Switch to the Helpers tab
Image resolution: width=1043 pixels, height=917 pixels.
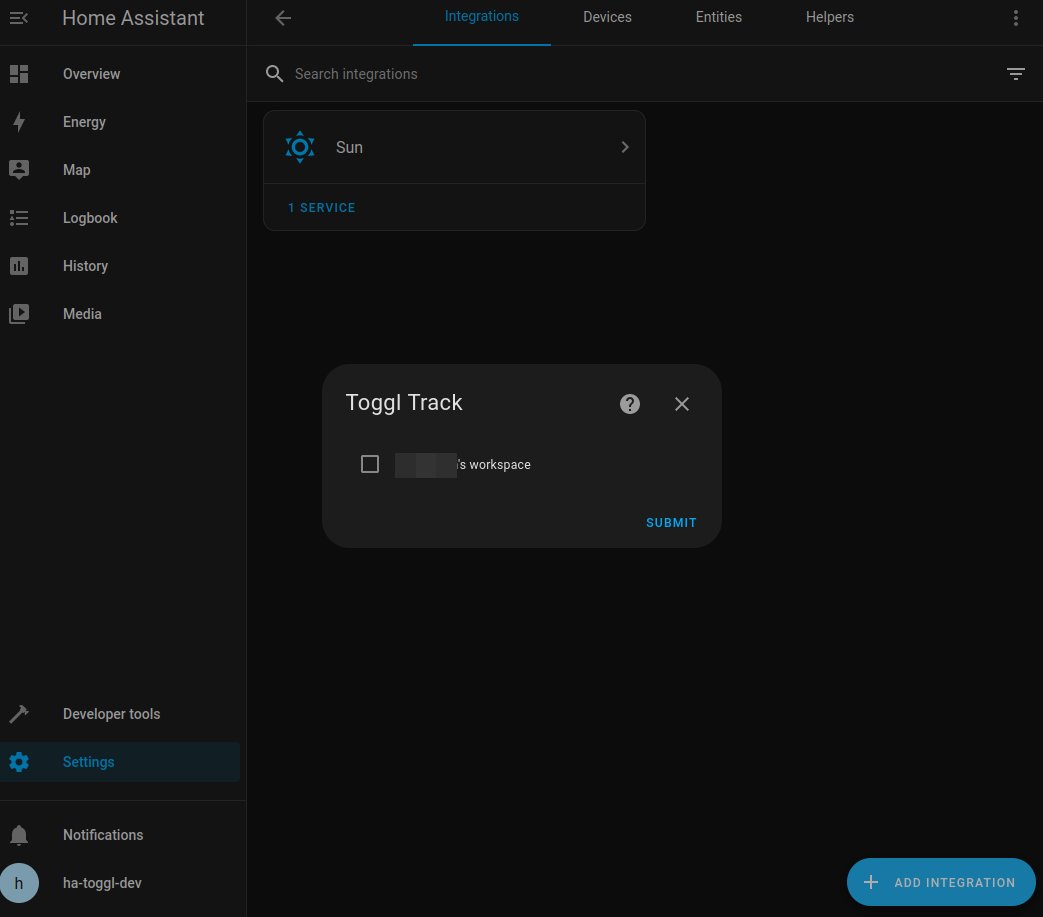click(x=829, y=17)
